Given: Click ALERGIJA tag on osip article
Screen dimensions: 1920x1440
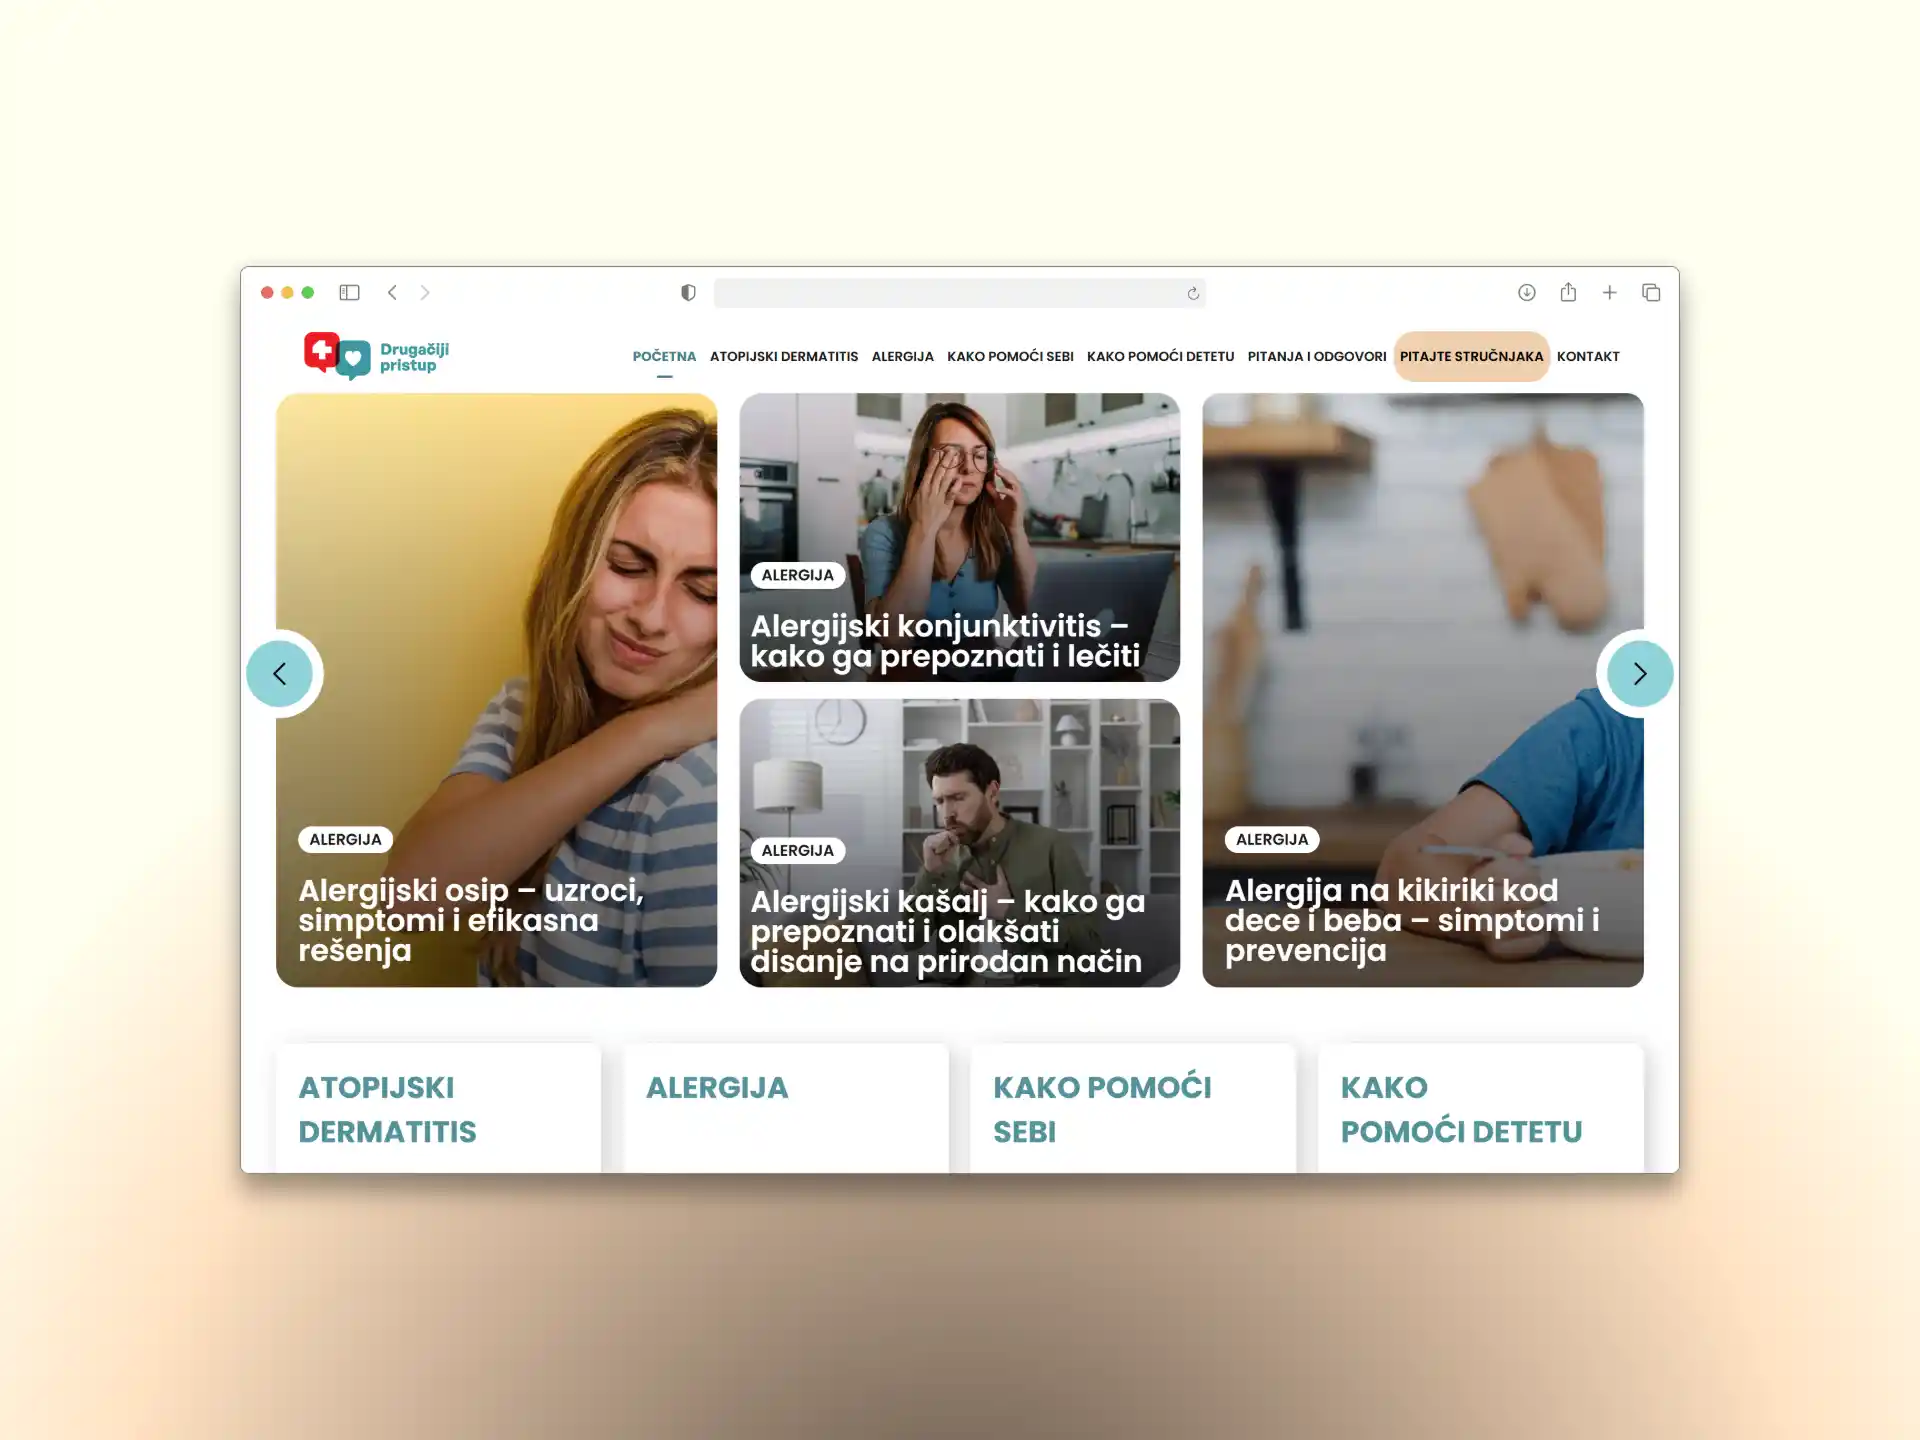Looking at the screenshot, I should click(345, 840).
